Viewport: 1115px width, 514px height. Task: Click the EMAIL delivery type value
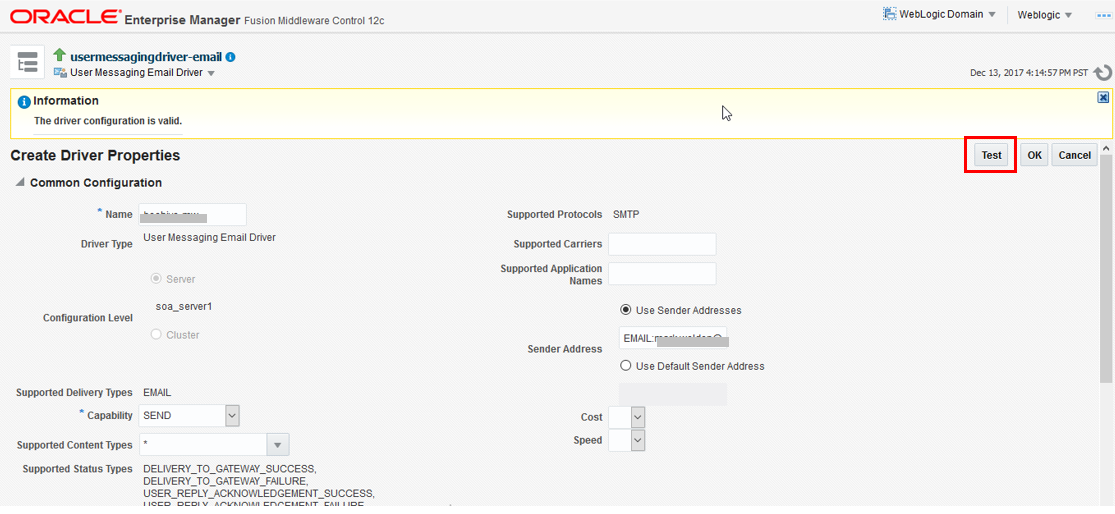click(x=157, y=392)
